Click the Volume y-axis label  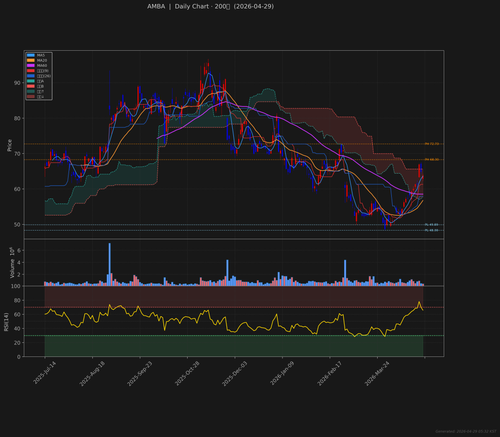coord(12,263)
